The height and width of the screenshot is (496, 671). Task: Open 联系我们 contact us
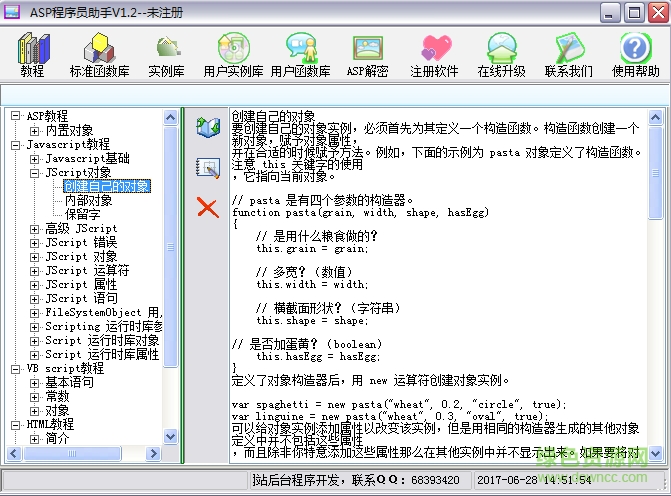point(568,55)
